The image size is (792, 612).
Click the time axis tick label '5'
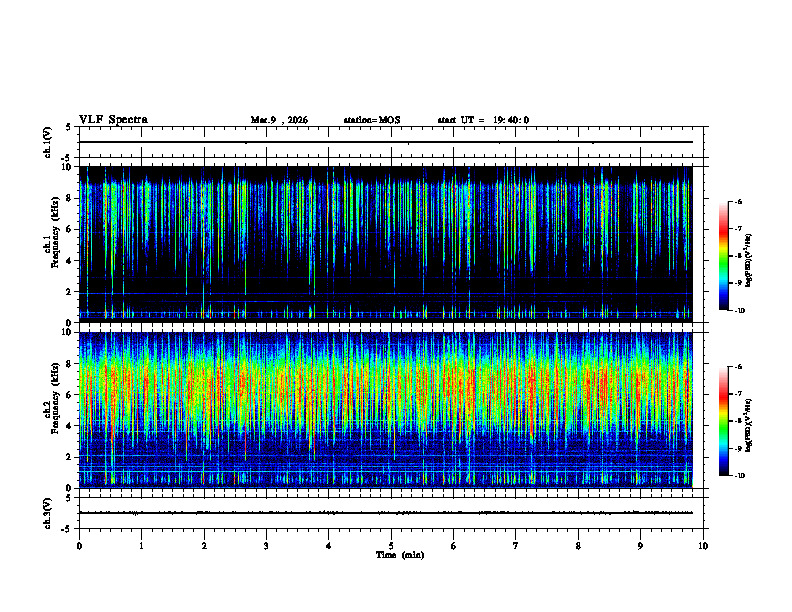pos(391,546)
